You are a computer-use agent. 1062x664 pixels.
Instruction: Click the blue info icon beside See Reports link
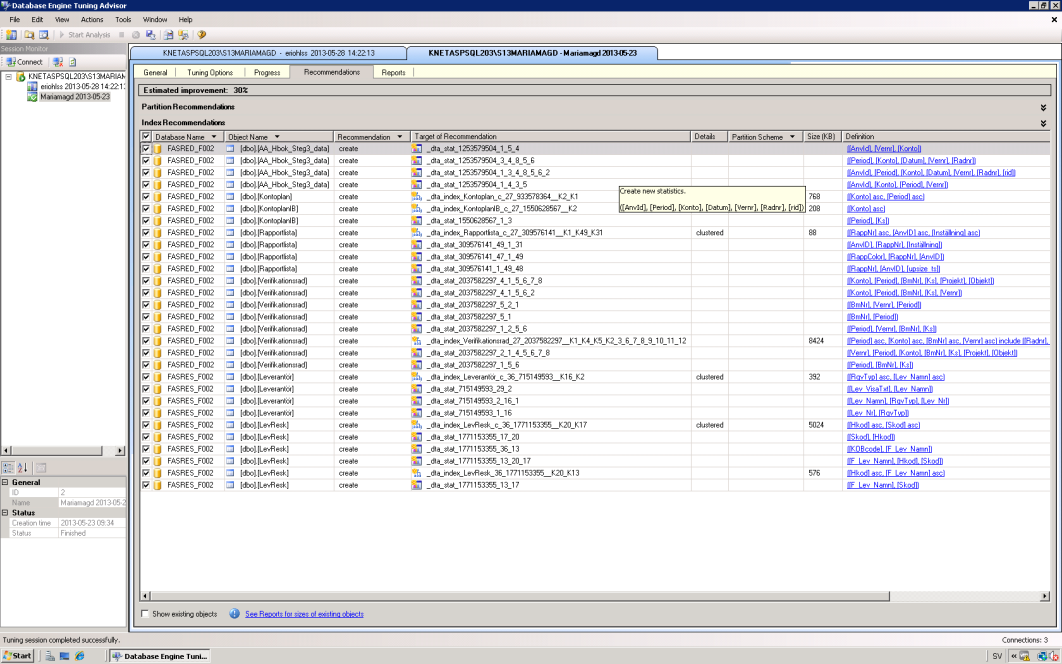click(x=234, y=614)
